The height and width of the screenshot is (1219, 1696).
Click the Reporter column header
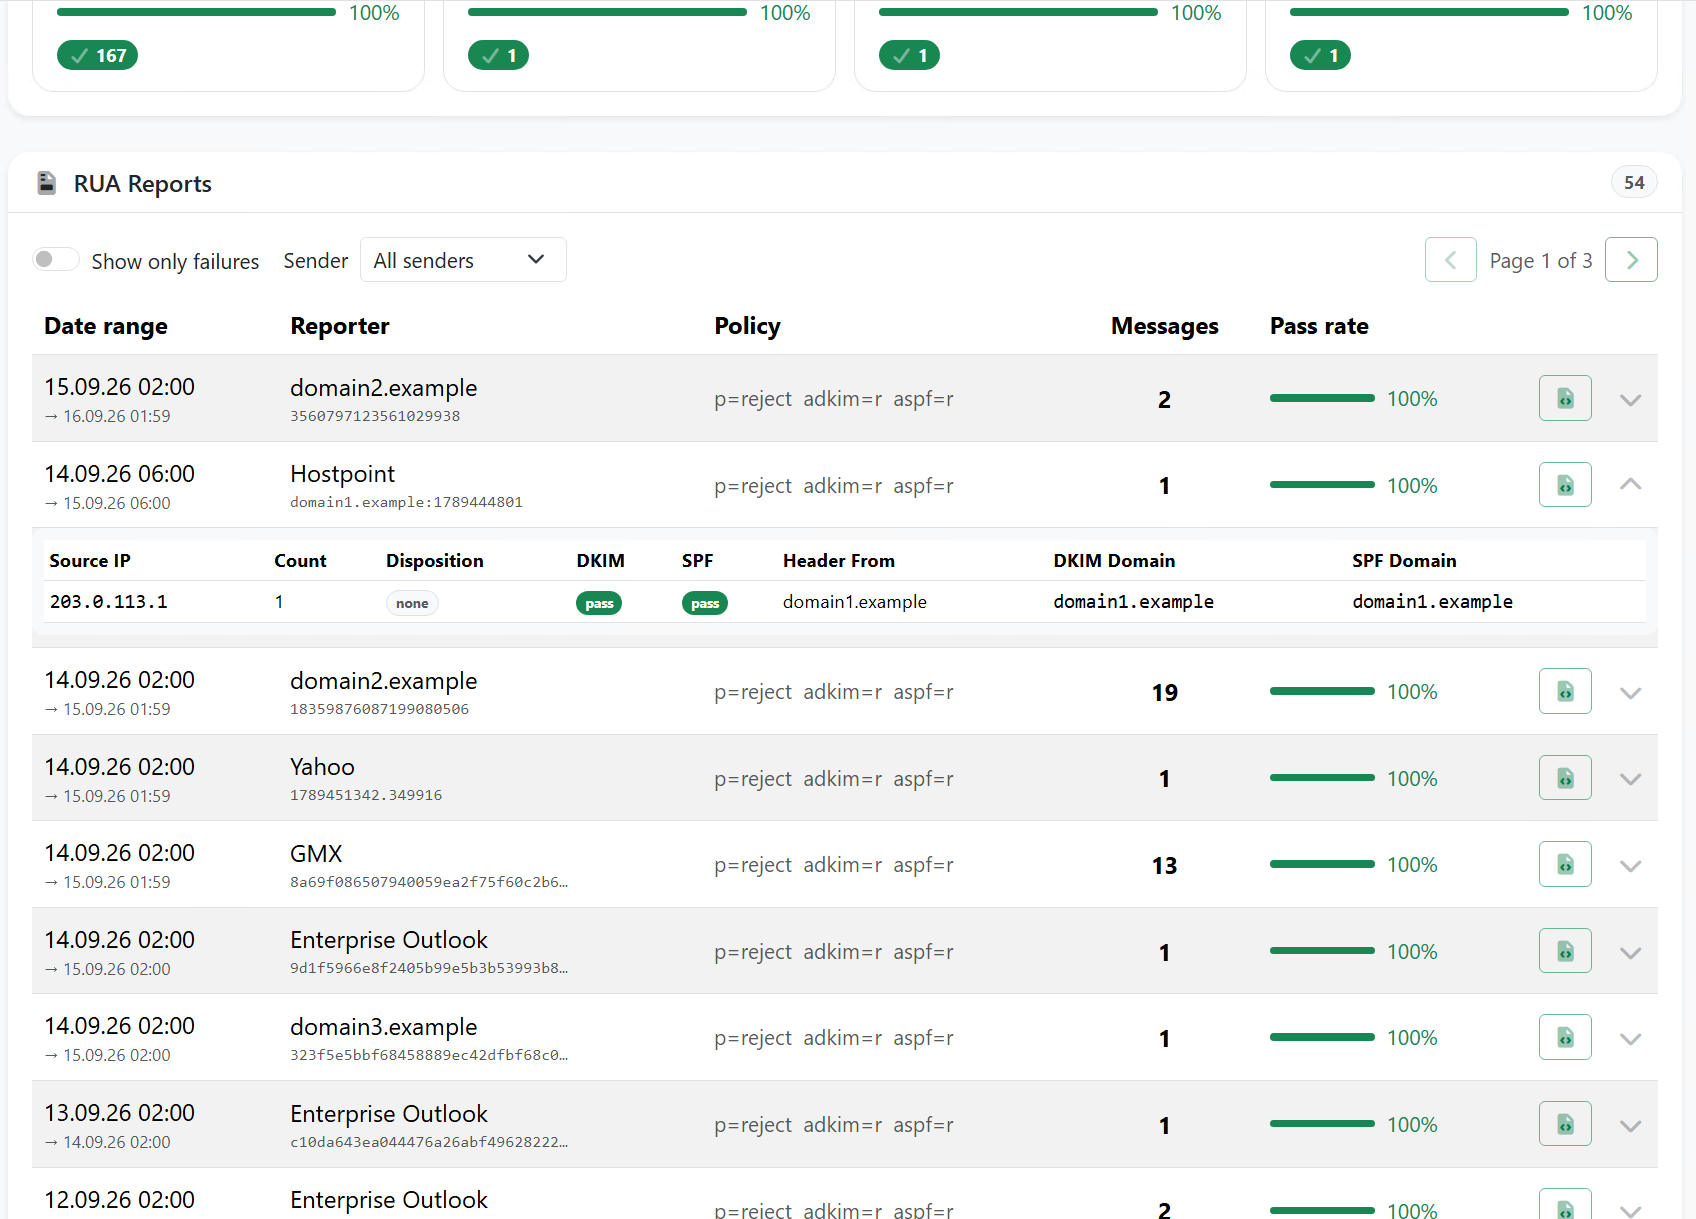click(x=340, y=326)
